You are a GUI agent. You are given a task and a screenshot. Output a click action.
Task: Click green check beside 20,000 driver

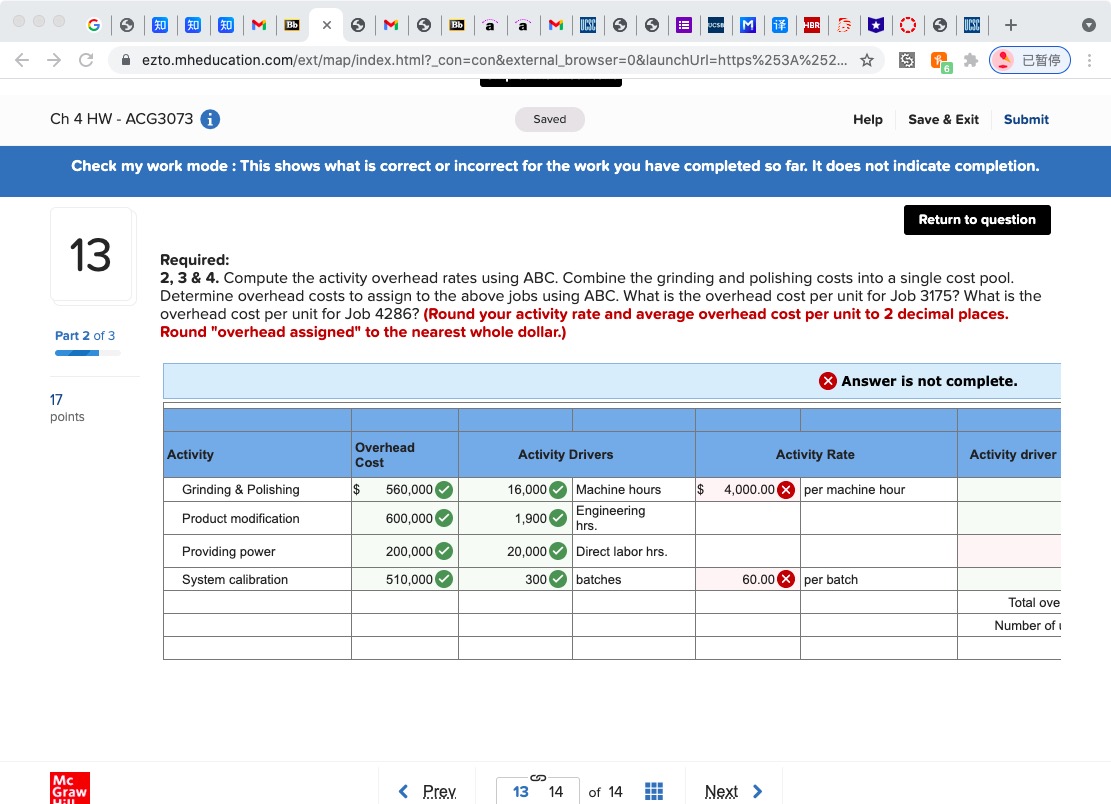click(x=558, y=551)
